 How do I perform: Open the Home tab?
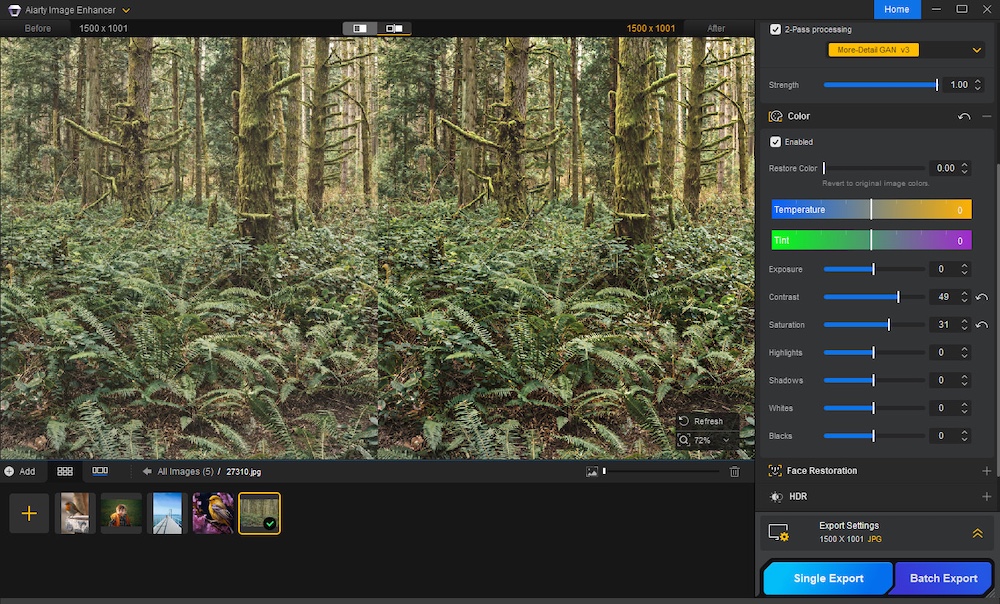897,9
